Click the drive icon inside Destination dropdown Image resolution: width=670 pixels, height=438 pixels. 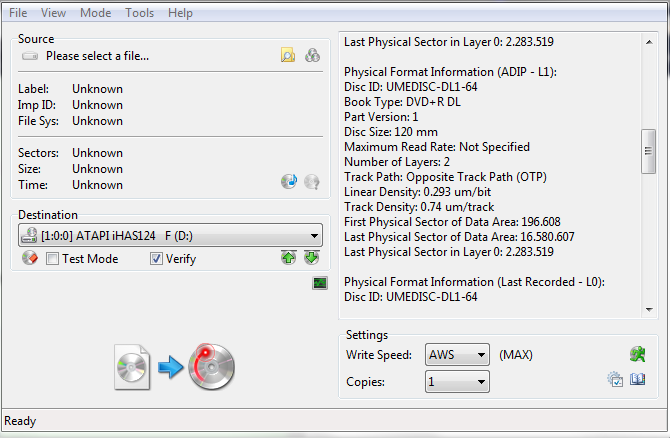coord(29,235)
